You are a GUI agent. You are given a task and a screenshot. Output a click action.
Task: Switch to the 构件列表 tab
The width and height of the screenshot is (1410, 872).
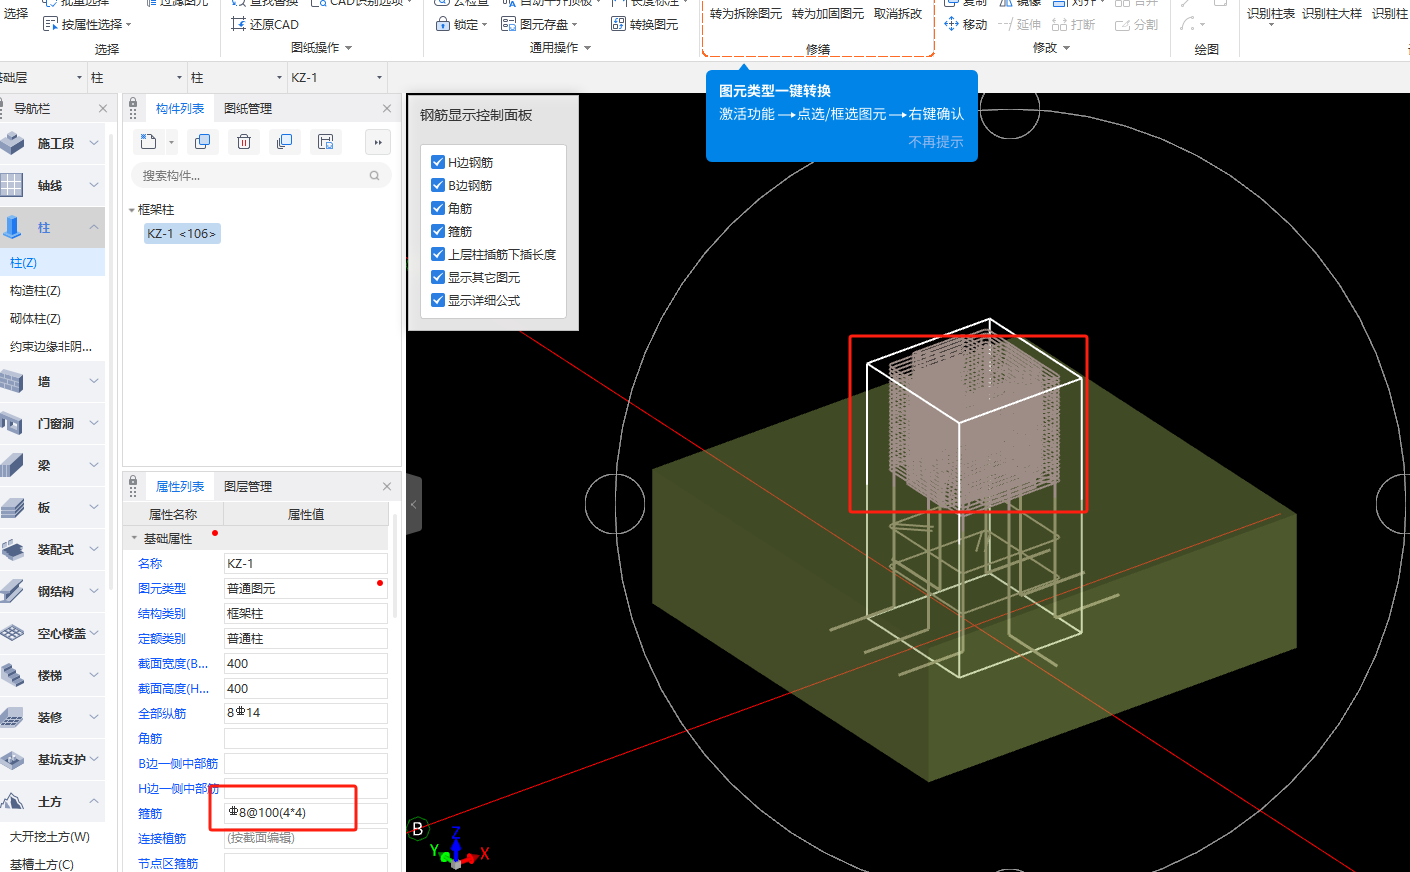[180, 108]
